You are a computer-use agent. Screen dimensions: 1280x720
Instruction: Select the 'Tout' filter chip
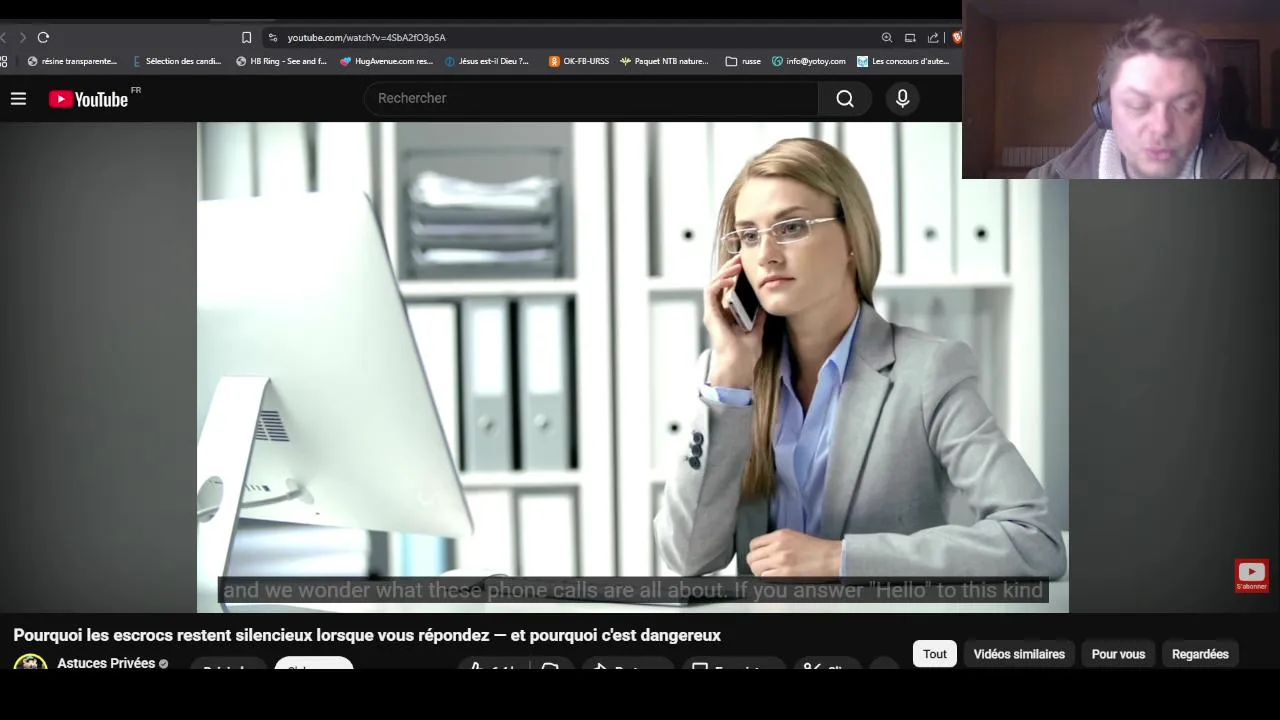pos(935,654)
